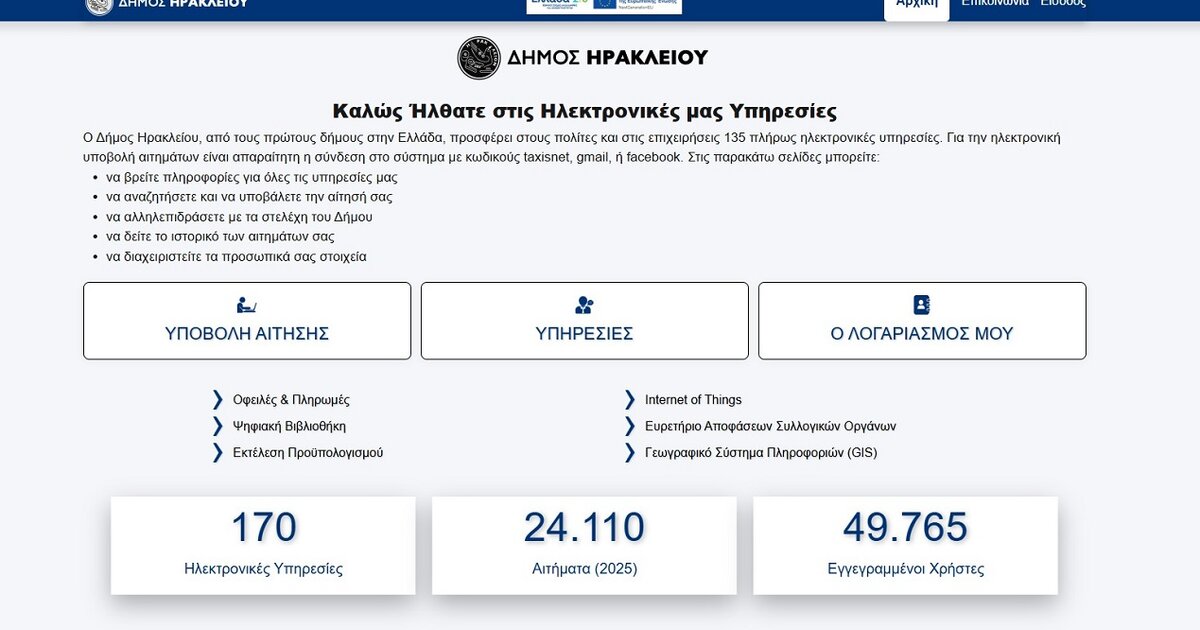This screenshot has height=630, width=1200.
Task: Click the chevron beside Οφειλές & Πληρωμές
Action: [x=217, y=400]
